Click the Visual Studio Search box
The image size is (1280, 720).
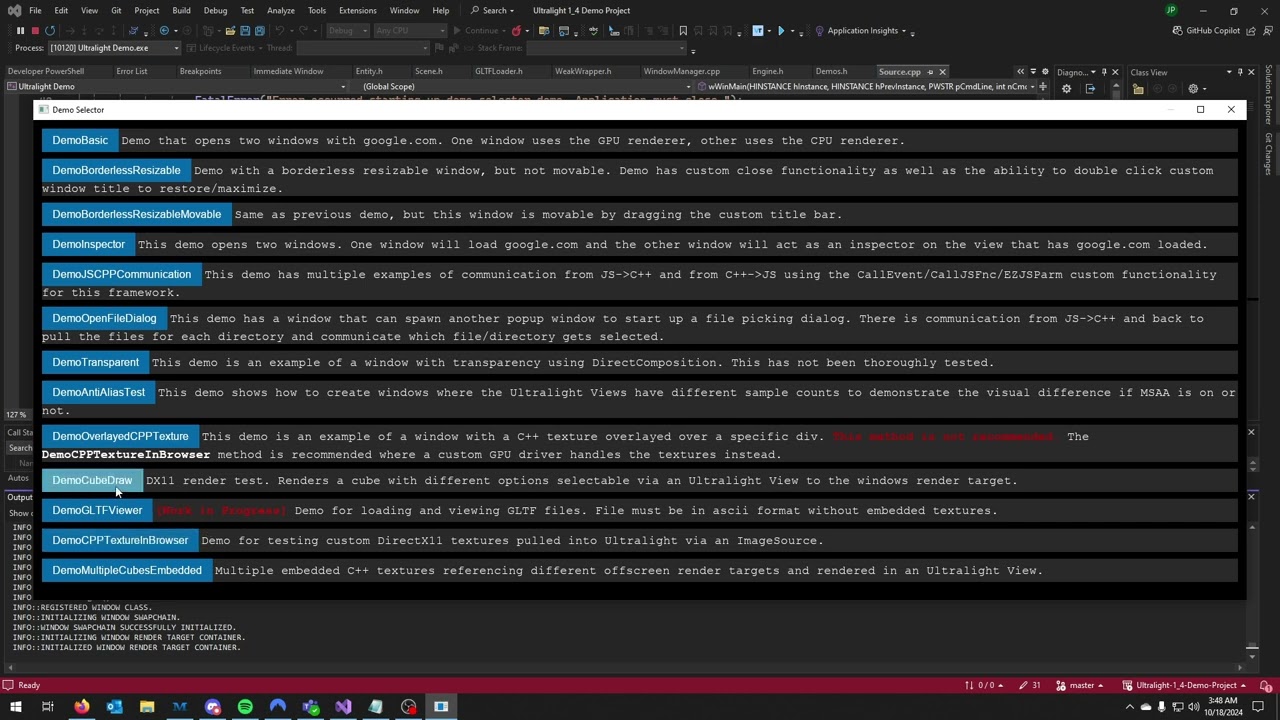pos(493,11)
